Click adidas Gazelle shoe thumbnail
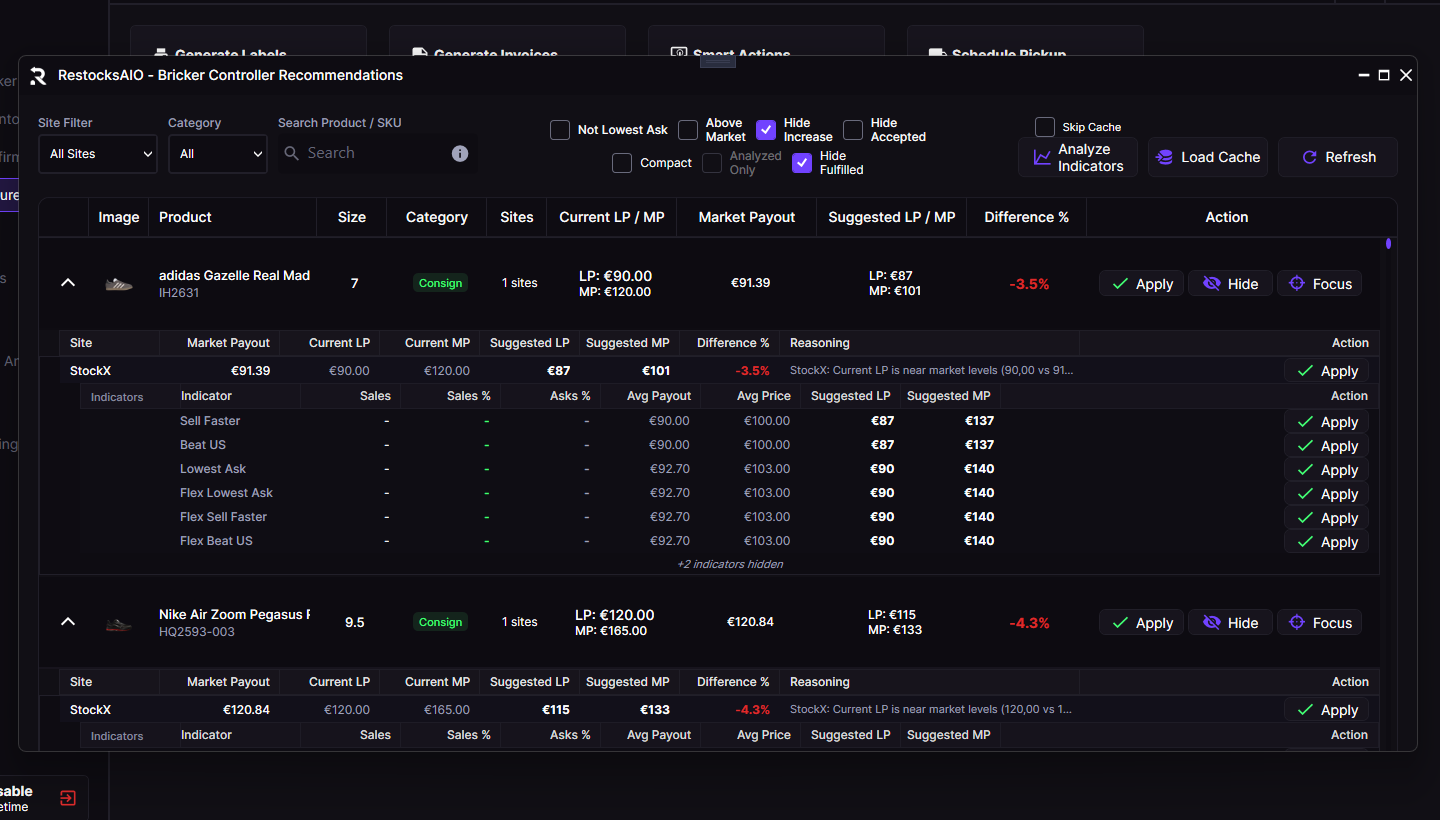 click(119, 284)
